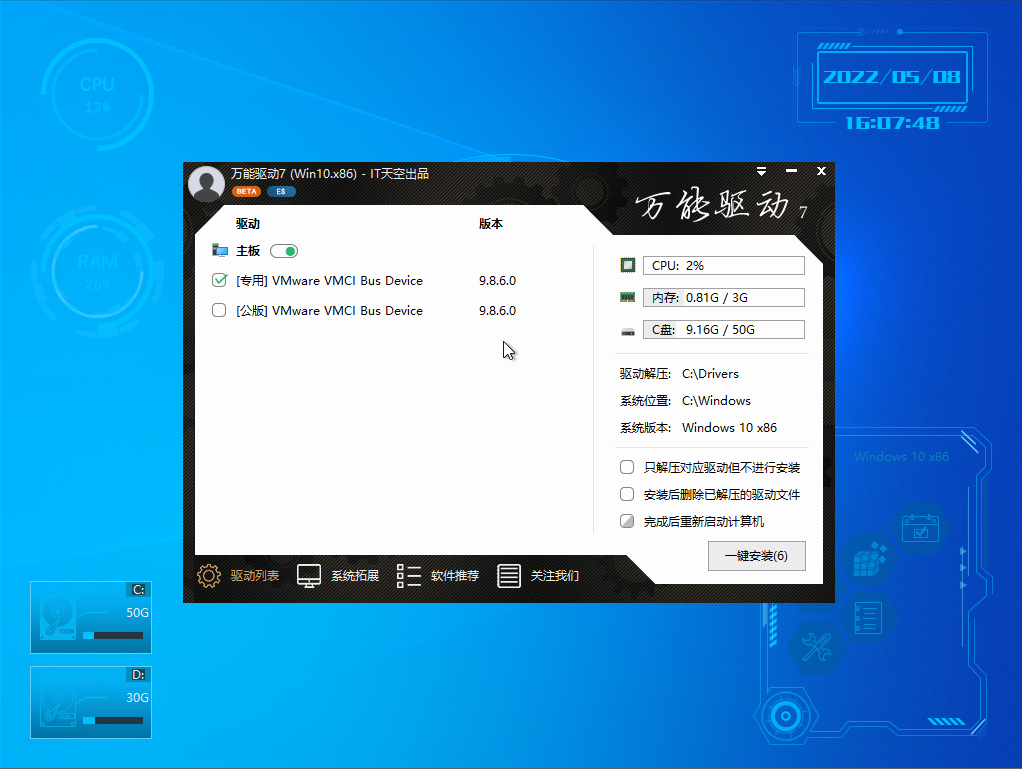Click the document icon for 关注我们
The height and width of the screenshot is (769, 1022).
coord(509,576)
